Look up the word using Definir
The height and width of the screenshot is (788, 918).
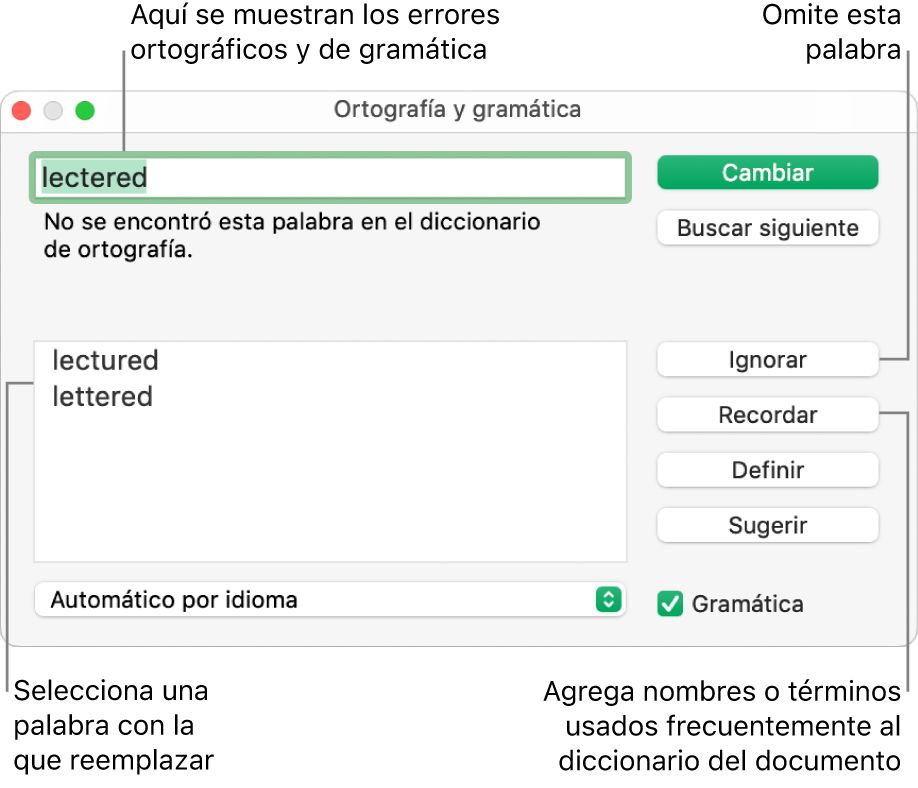click(x=767, y=470)
